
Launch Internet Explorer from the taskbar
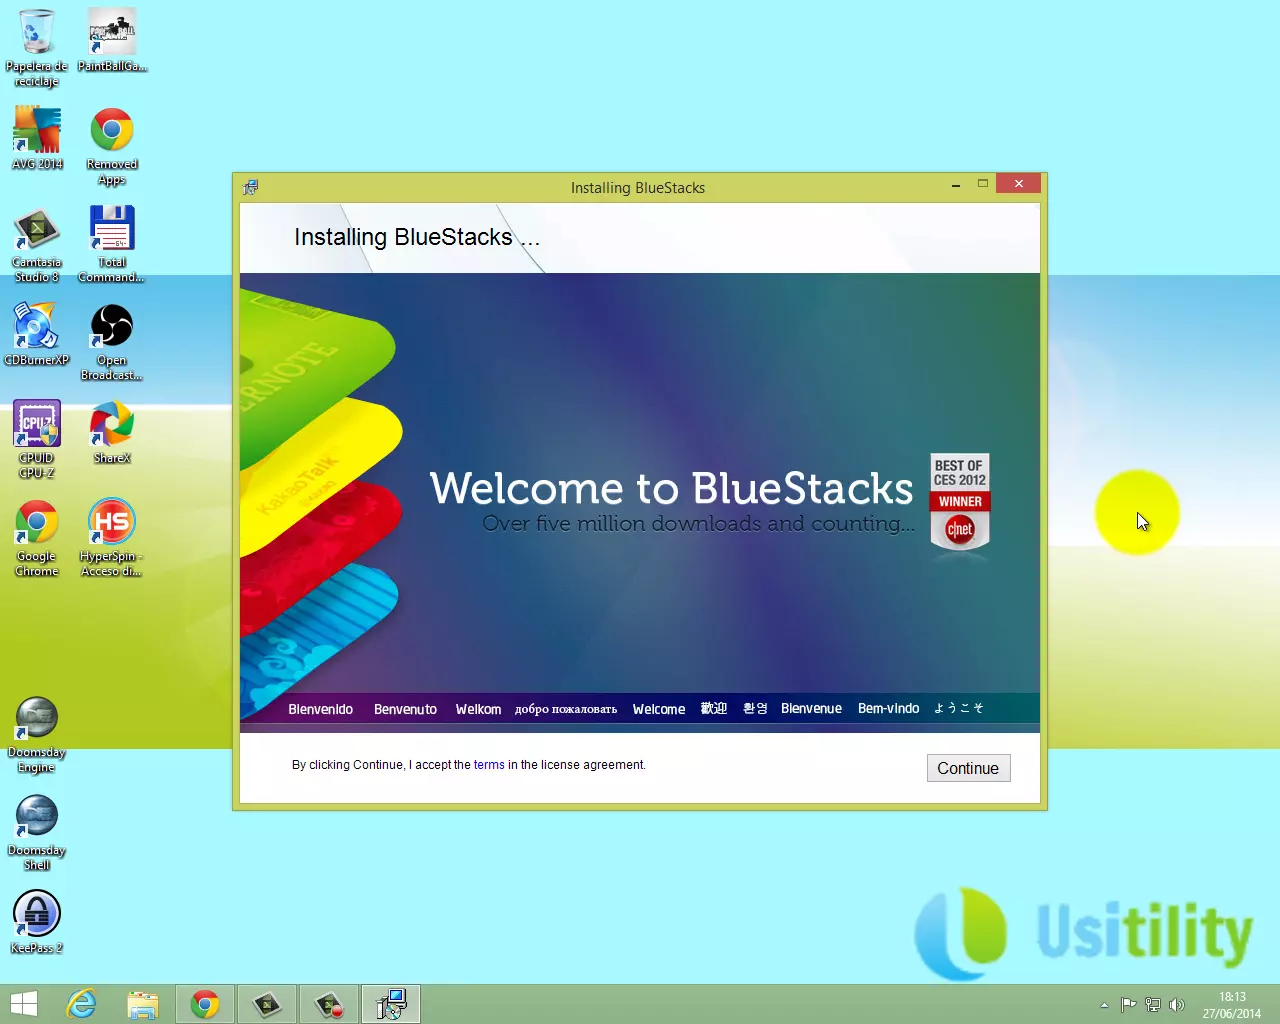81,1004
